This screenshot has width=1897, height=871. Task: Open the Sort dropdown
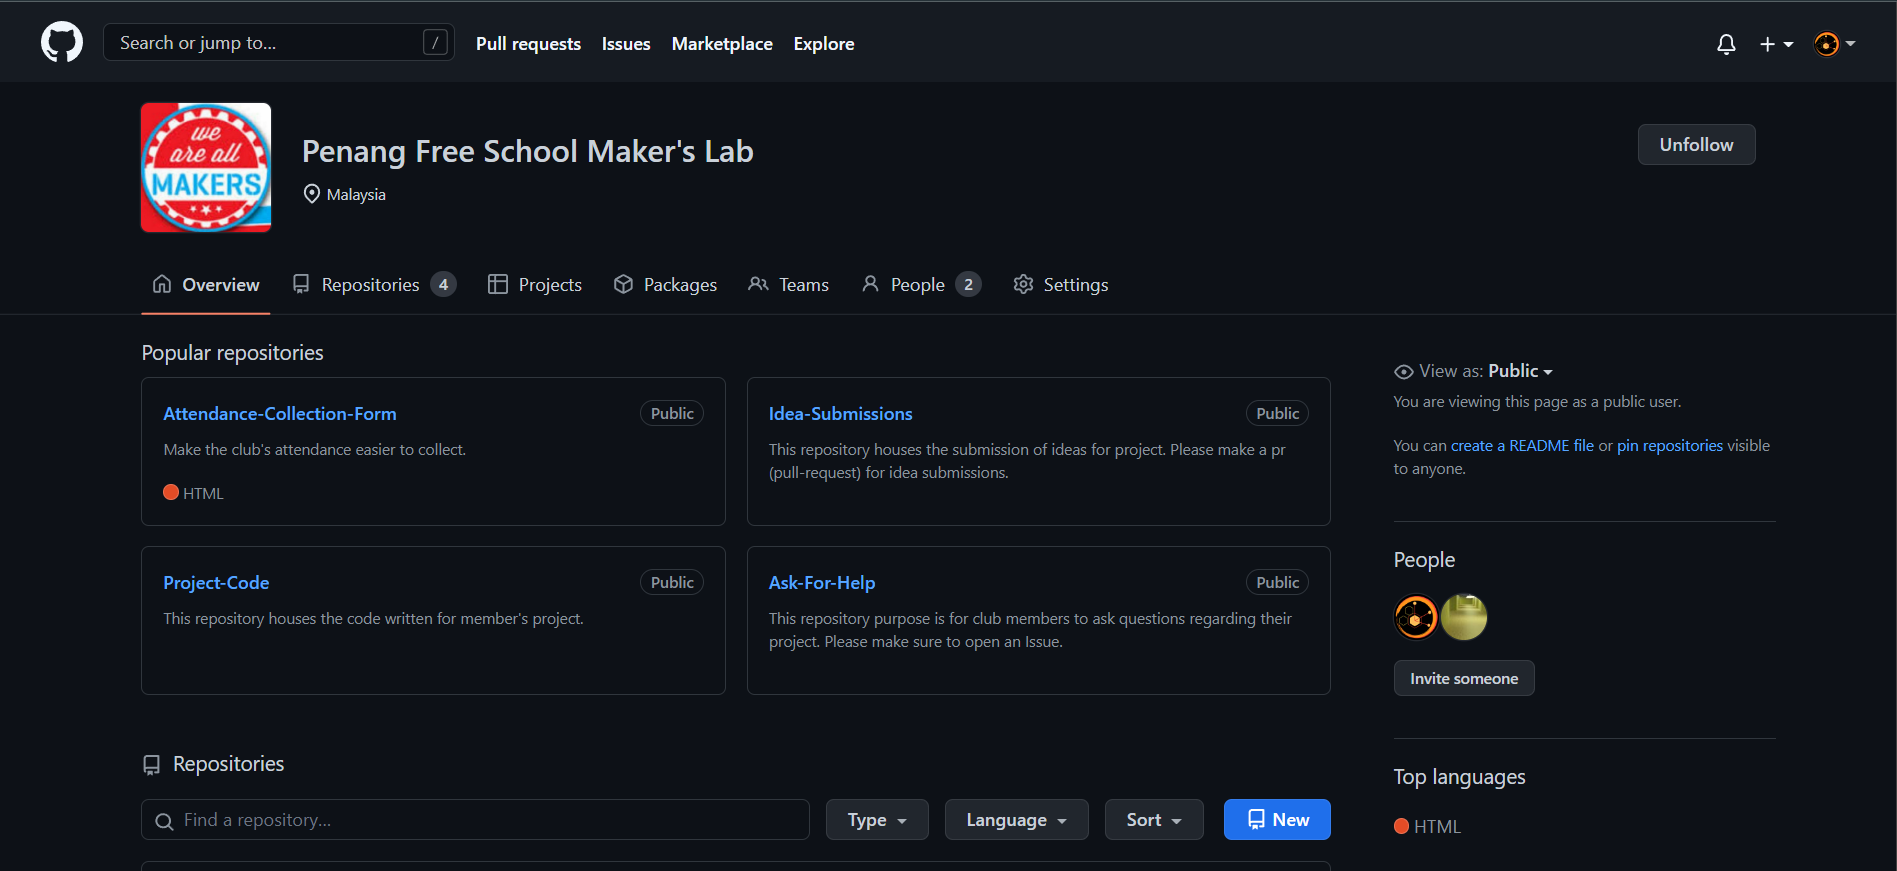[x=1154, y=820]
